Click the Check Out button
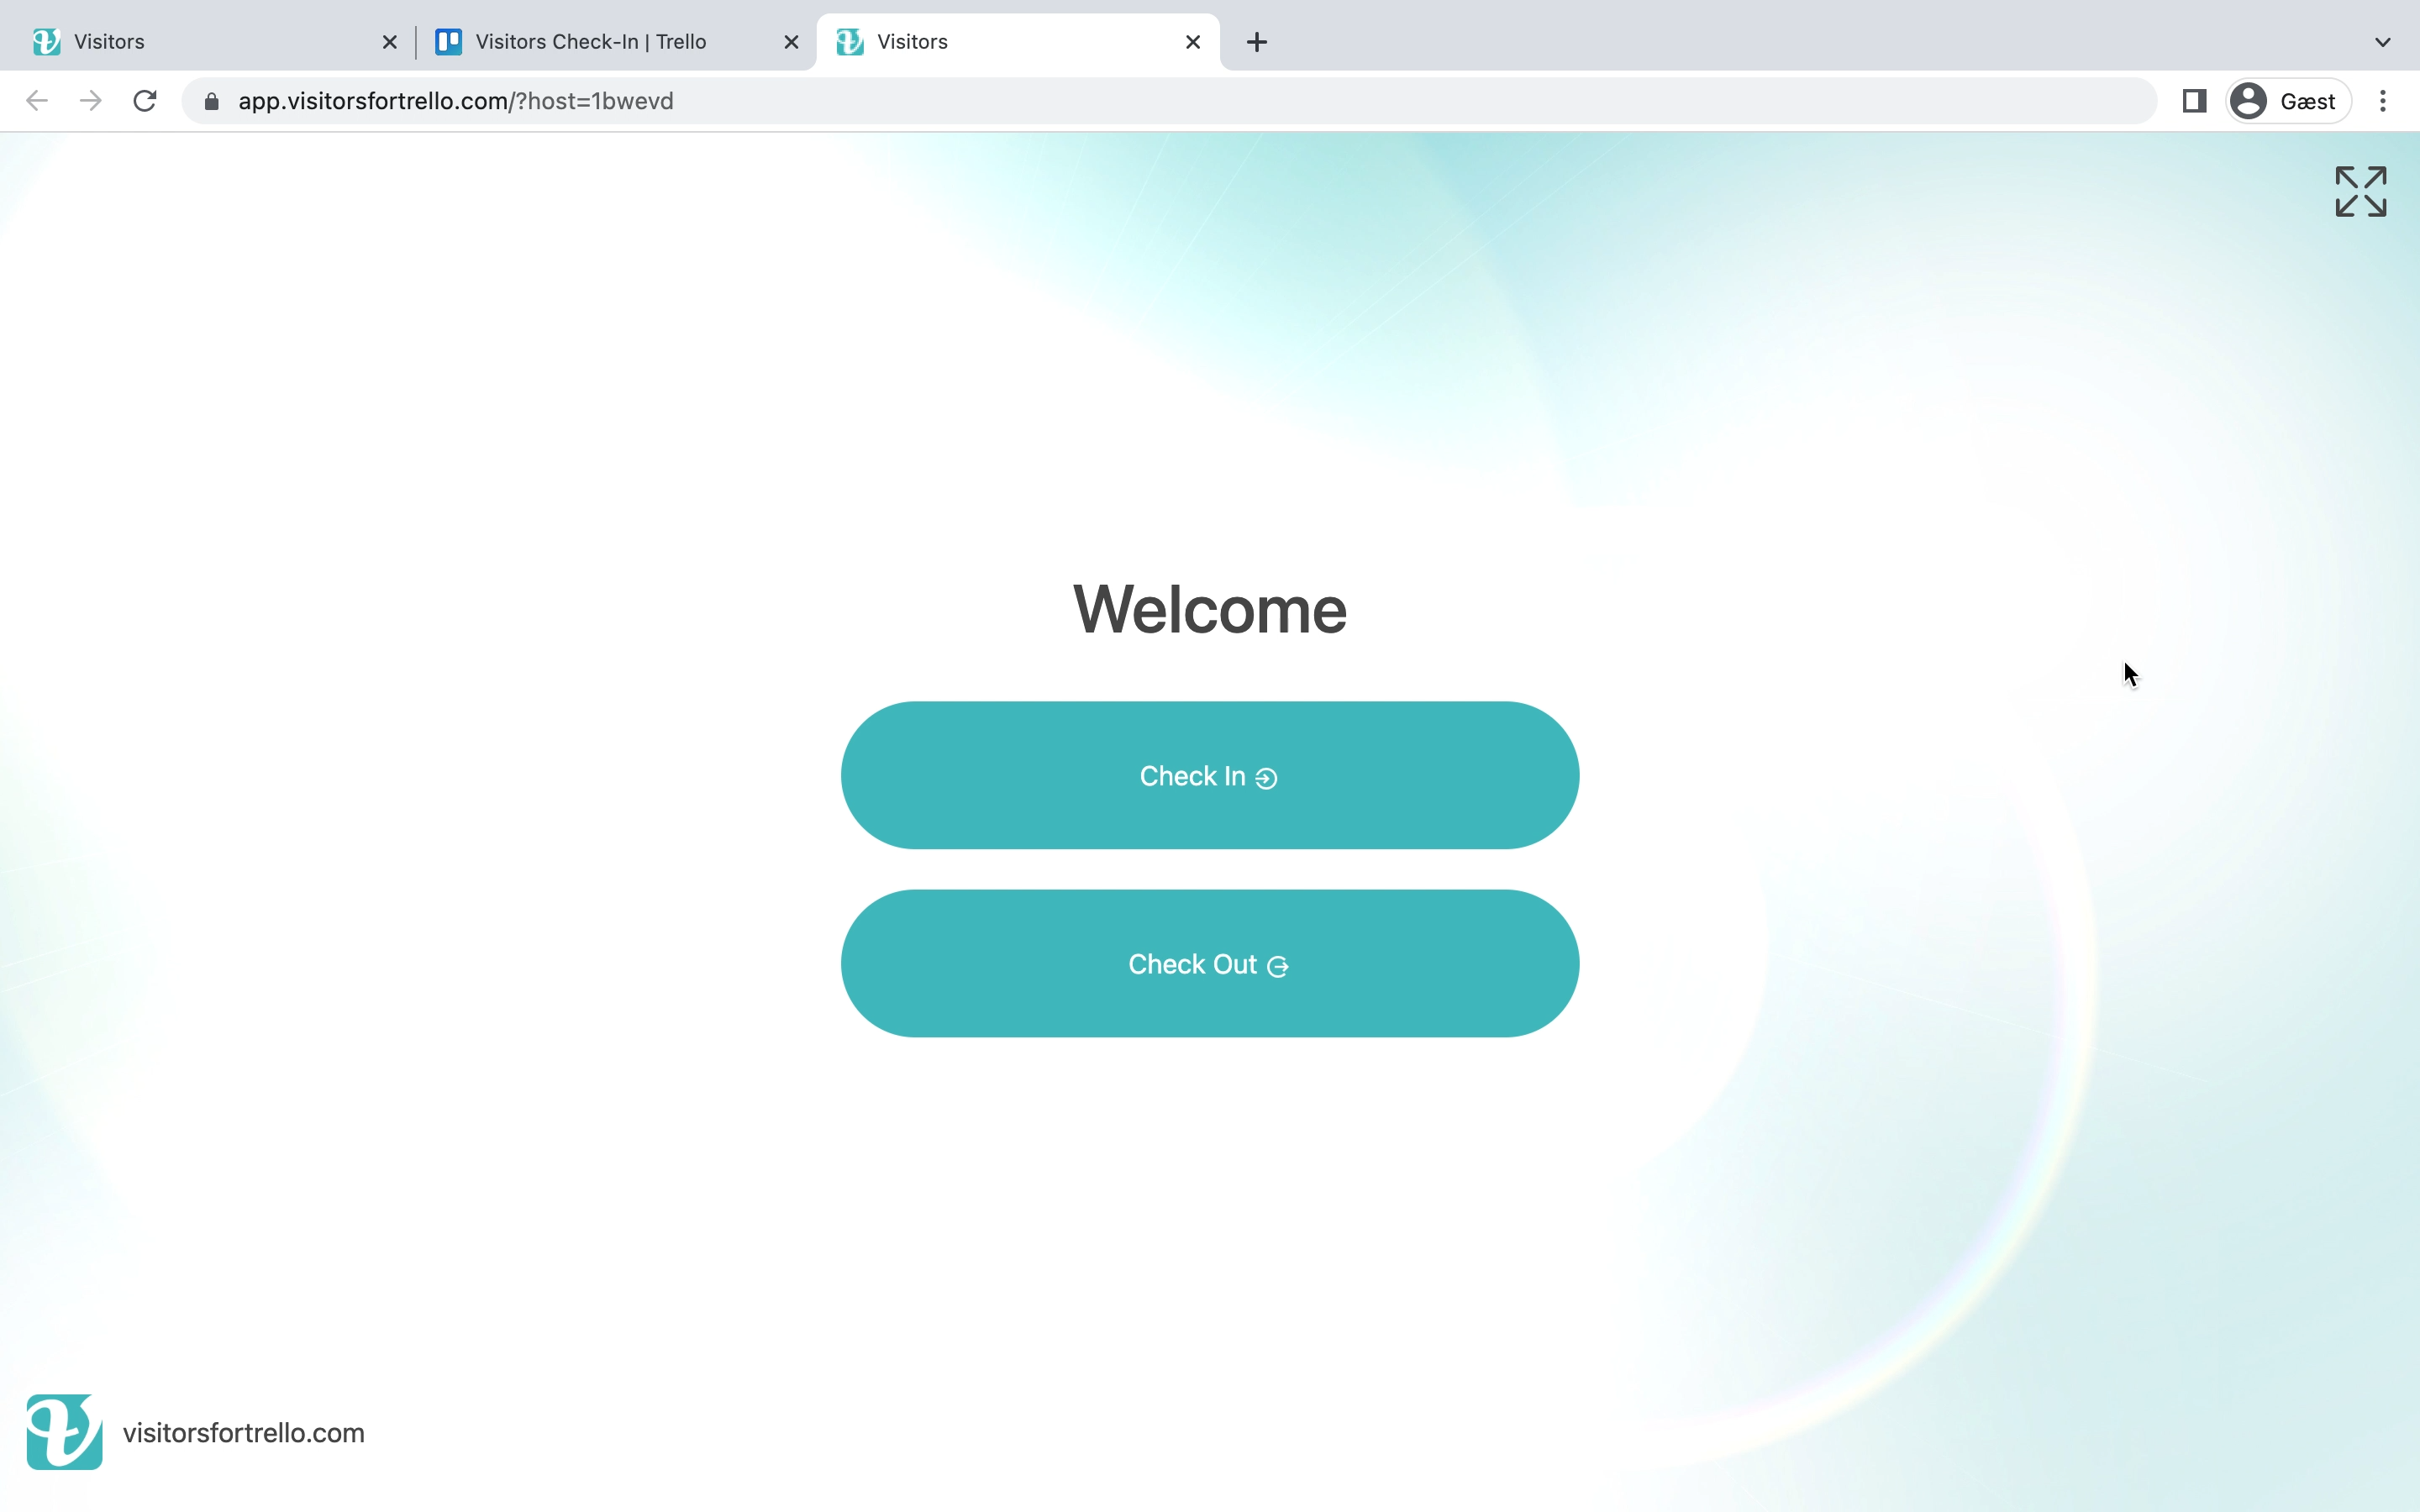 coord(1210,963)
